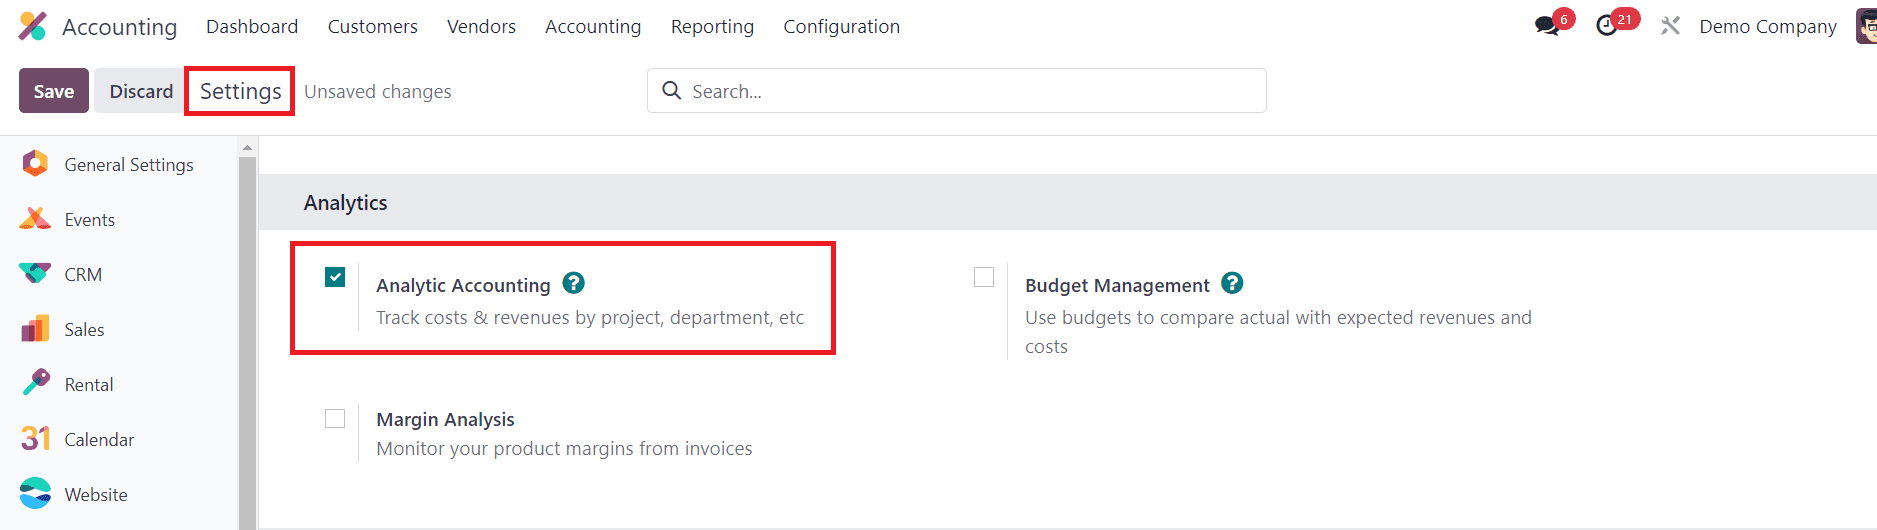The image size is (1877, 530).
Task: Click the debug tools wrench icon
Action: (x=1670, y=26)
